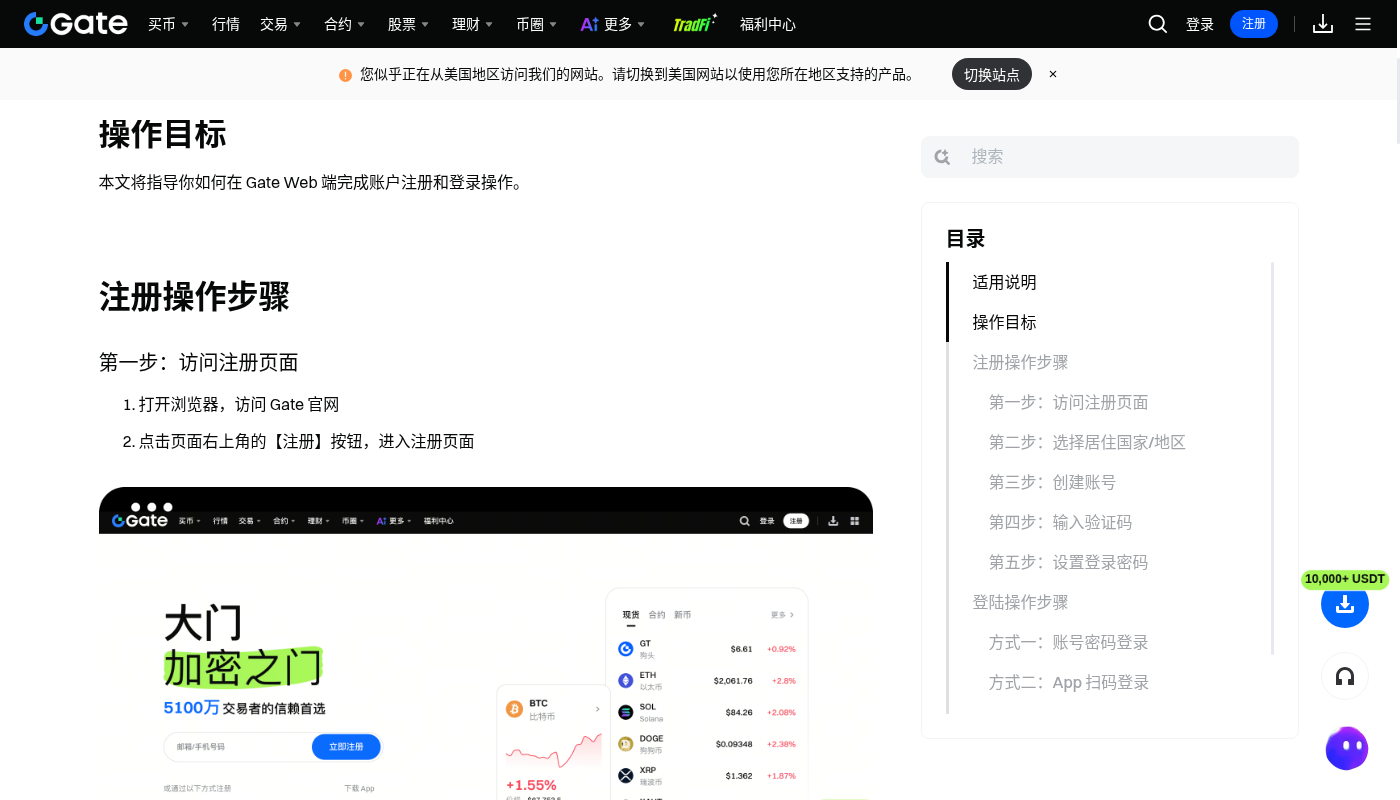The height and width of the screenshot is (800, 1400).
Task: Click the blue 注册 button
Action: click(x=1254, y=24)
